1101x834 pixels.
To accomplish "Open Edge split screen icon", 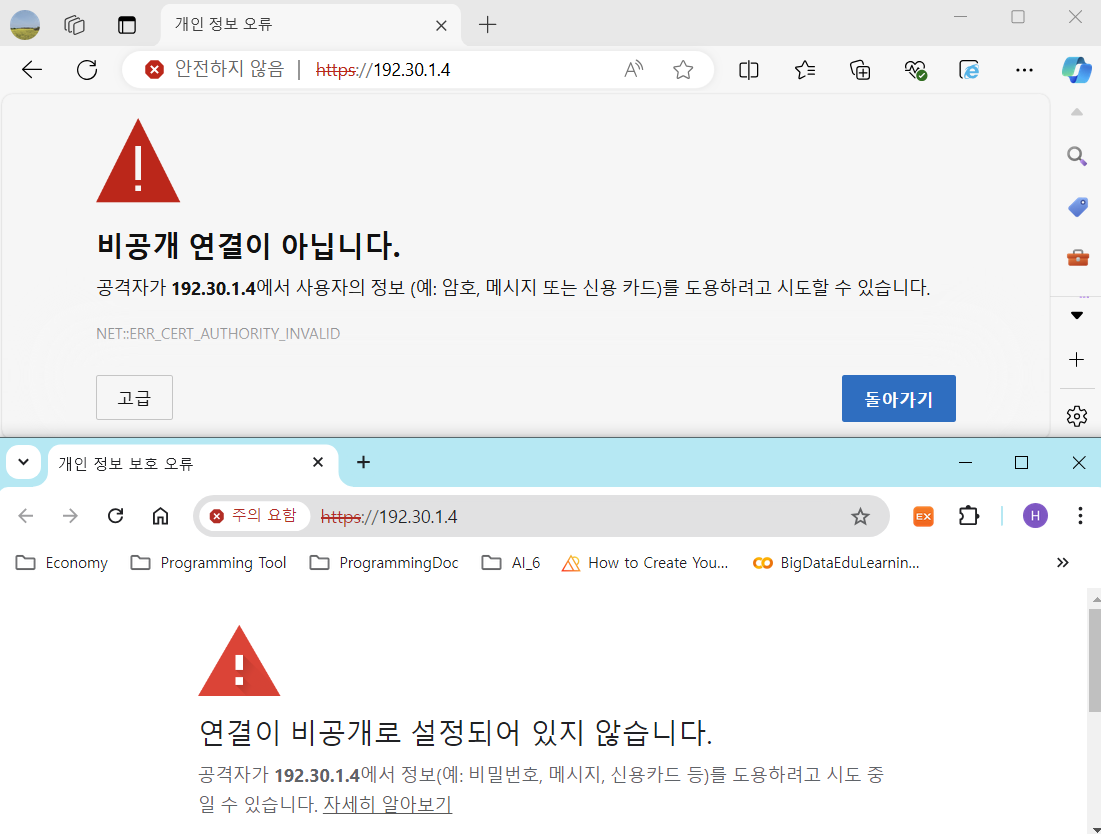I will pos(748,70).
